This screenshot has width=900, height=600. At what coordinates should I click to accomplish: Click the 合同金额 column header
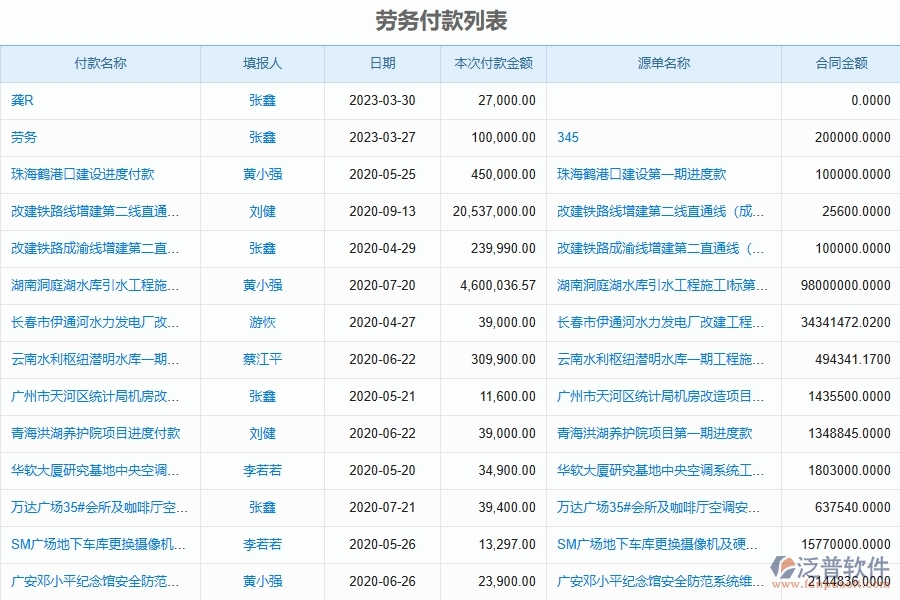pos(841,63)
